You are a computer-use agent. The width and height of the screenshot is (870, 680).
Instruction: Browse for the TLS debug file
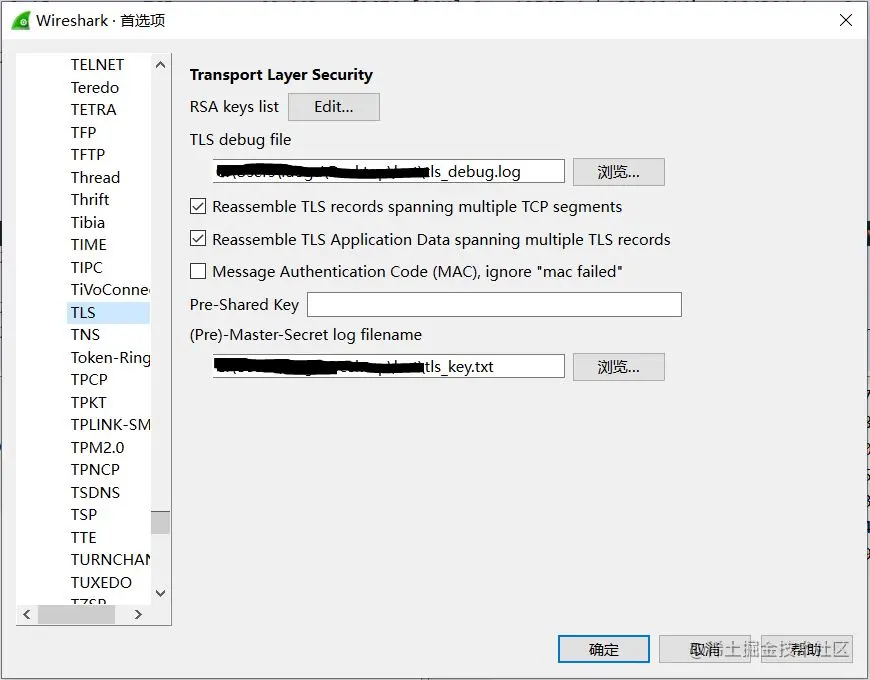tap(618, 172)
